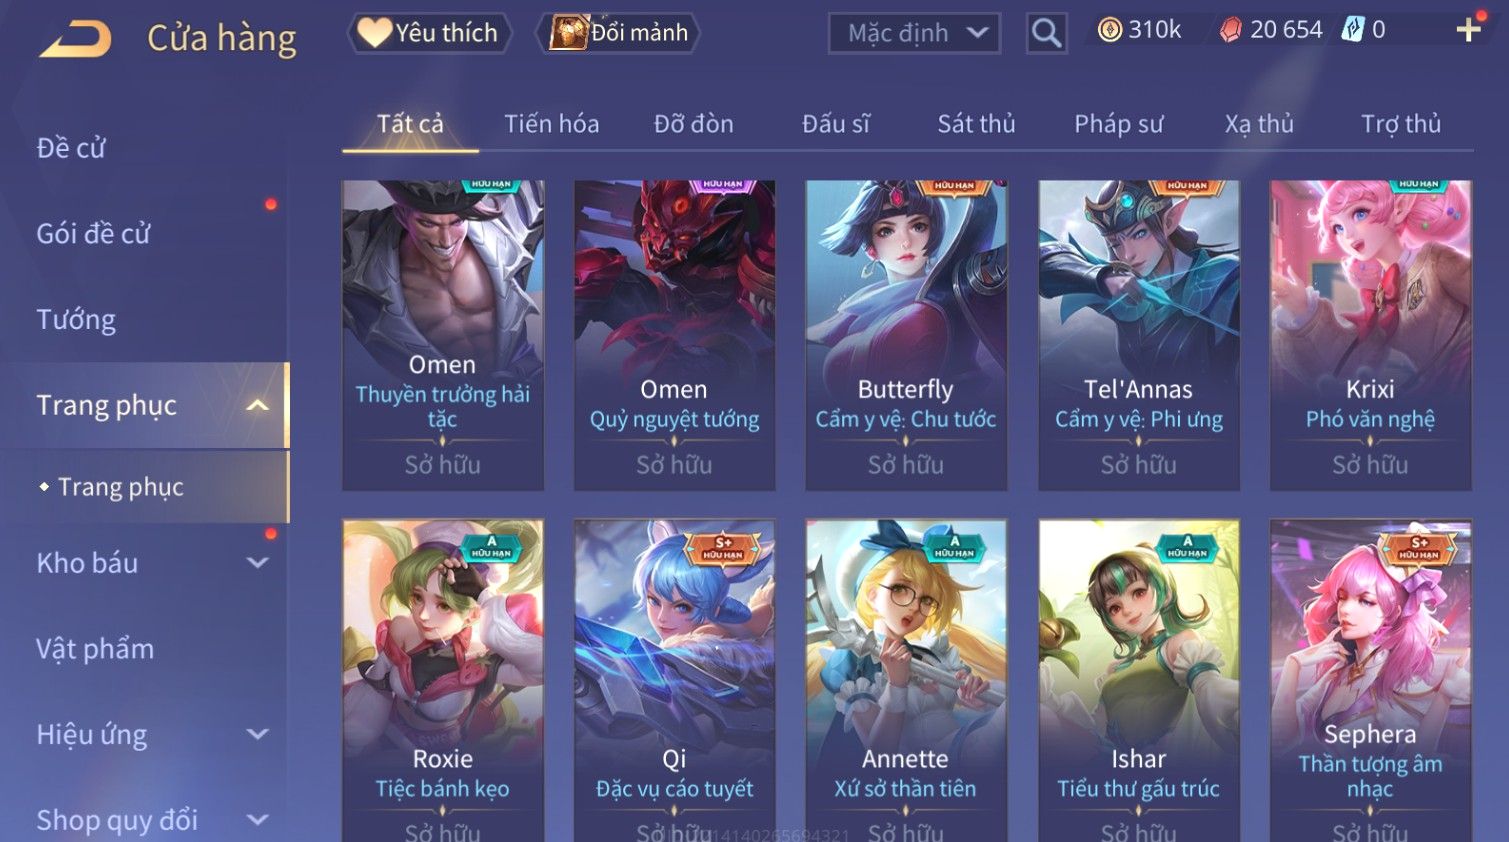Tap the red gem currency icon

click(1230, 30)
